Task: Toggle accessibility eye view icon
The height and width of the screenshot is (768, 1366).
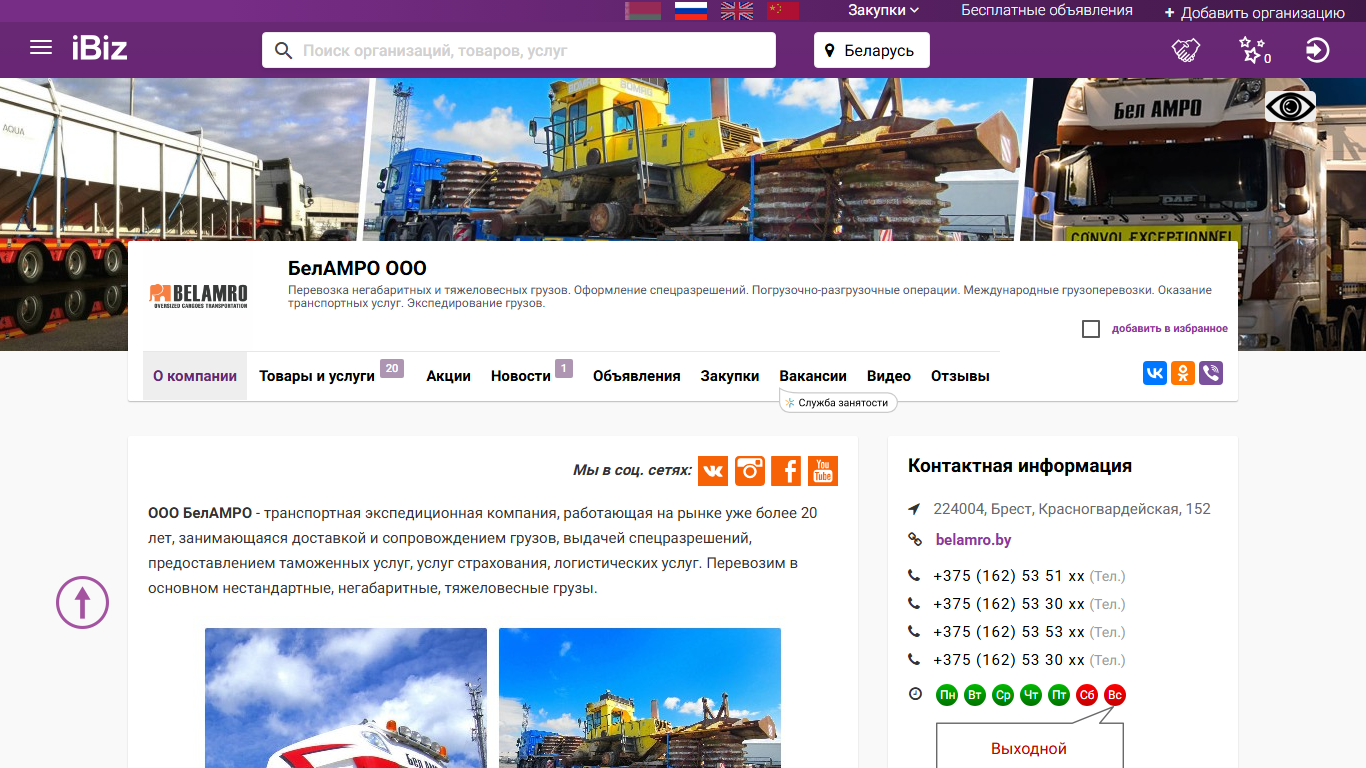Action: (1290, 107)
